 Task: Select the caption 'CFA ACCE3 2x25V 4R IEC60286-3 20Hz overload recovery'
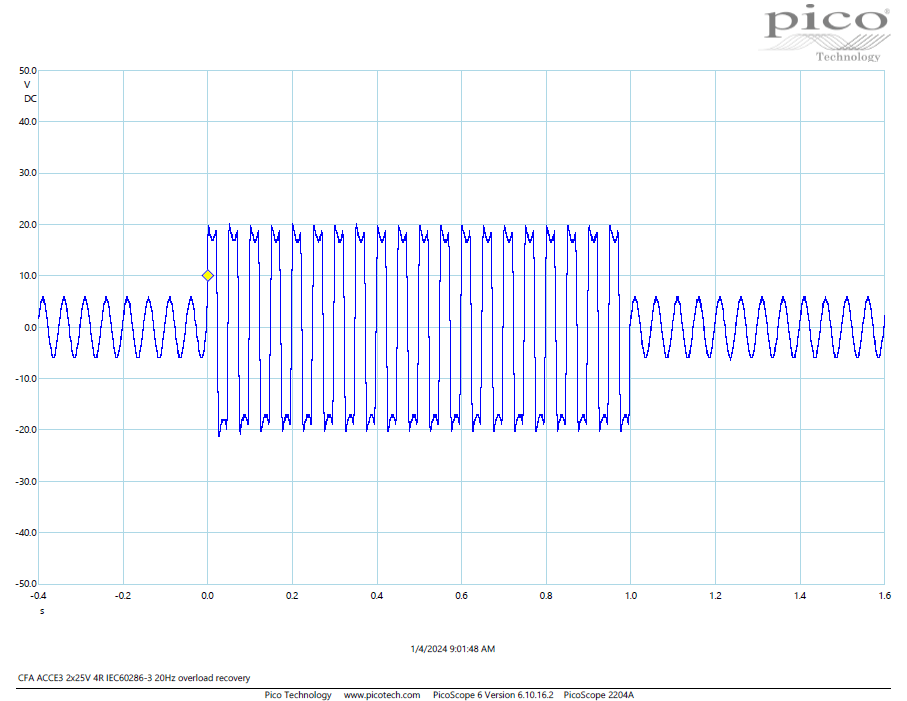pos(134,677)
